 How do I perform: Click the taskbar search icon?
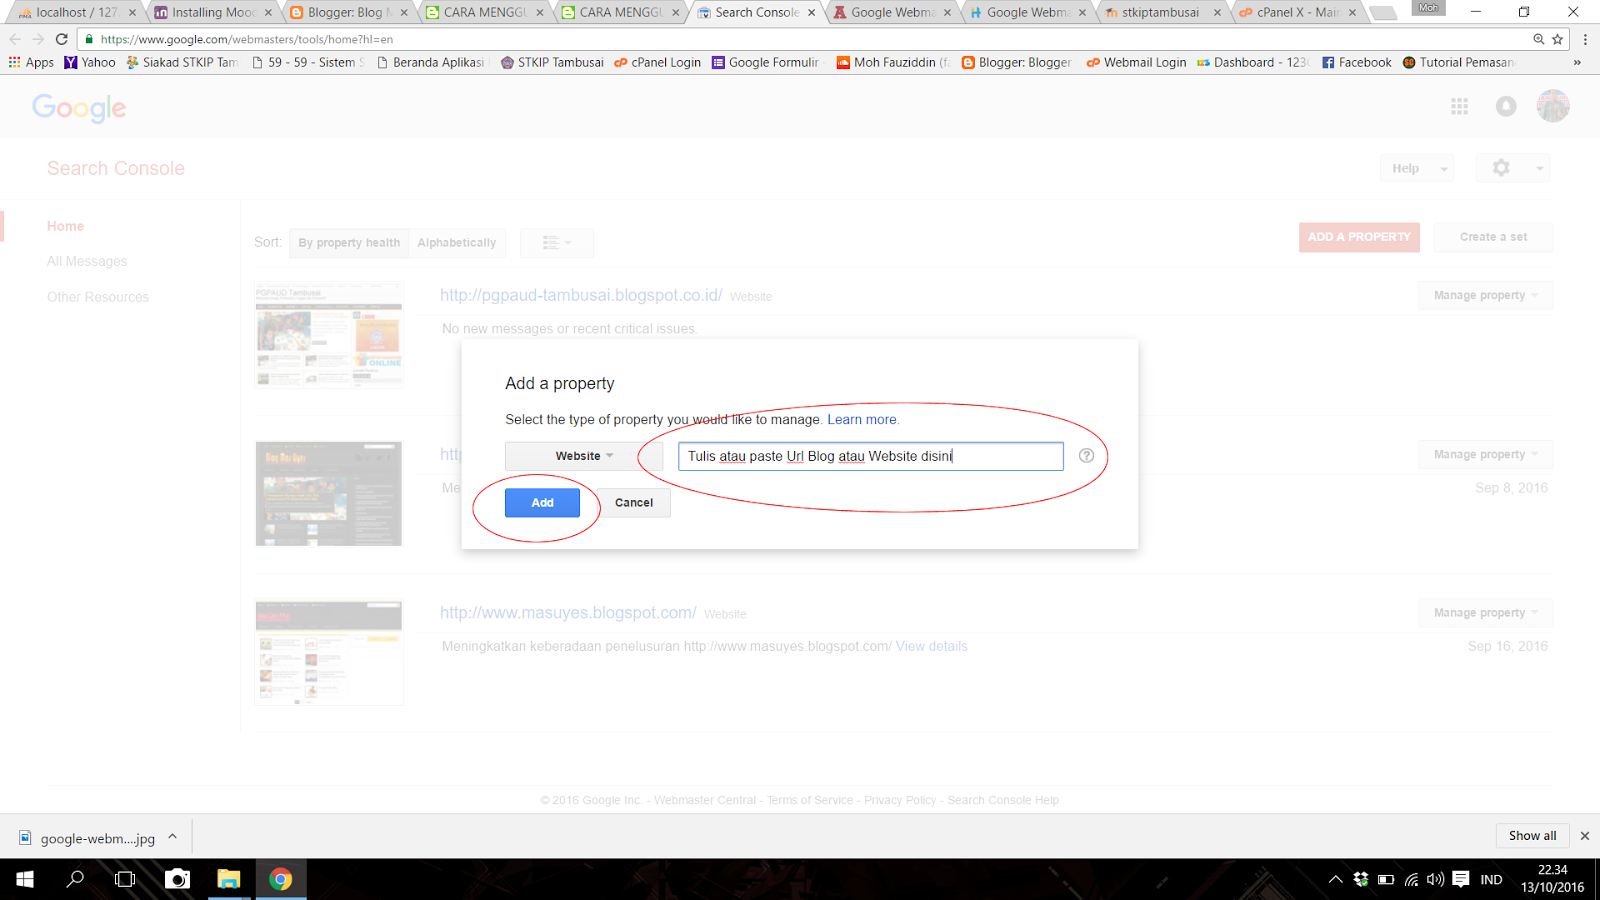click(x=75, y=879)
